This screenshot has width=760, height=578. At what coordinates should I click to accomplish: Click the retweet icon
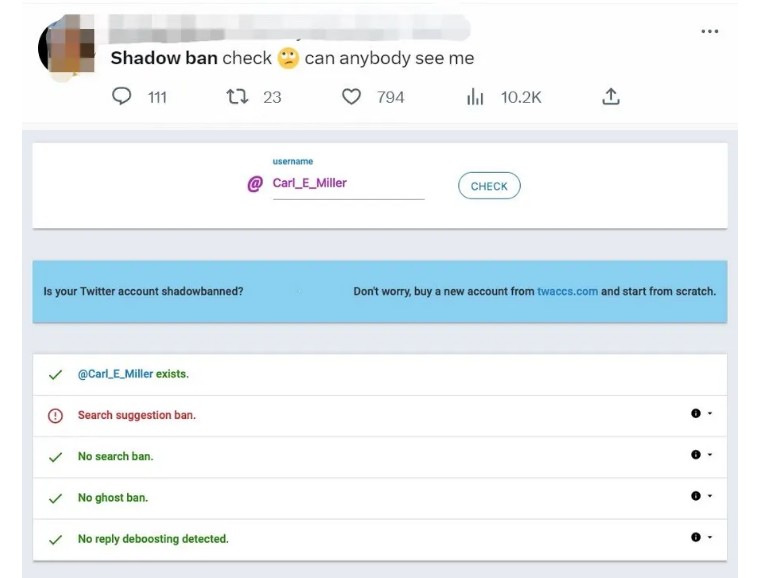pos(237,96)
